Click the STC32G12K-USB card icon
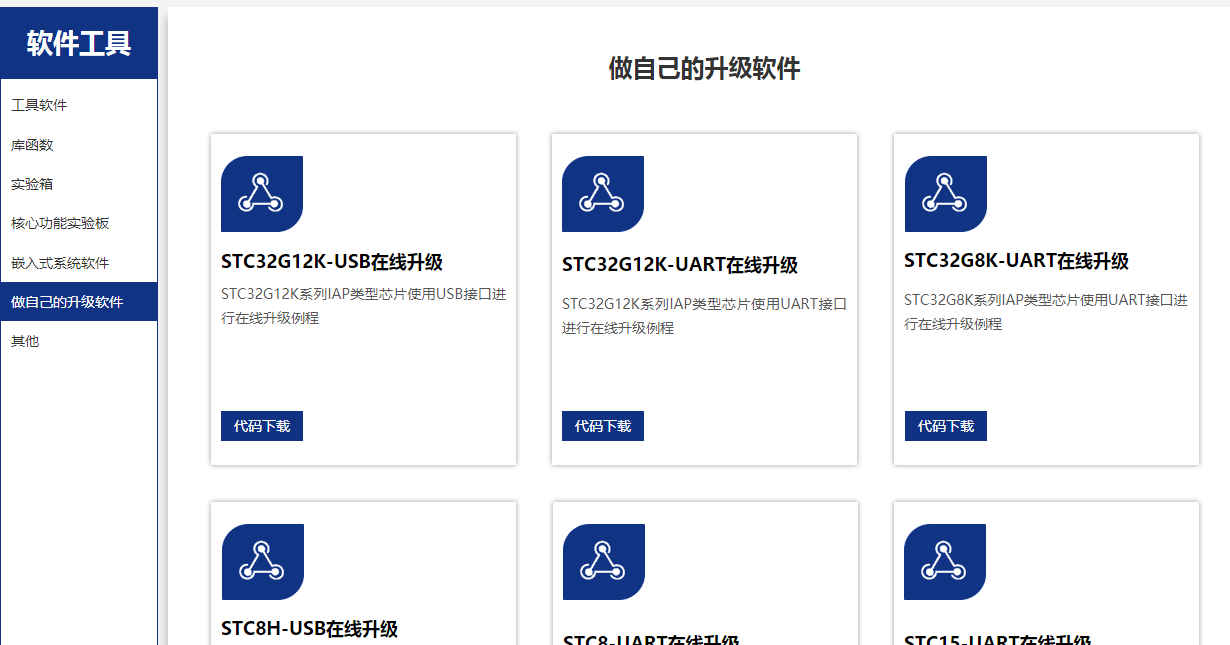The width and height of the screenshot is (1230, 645). [262, 194]
